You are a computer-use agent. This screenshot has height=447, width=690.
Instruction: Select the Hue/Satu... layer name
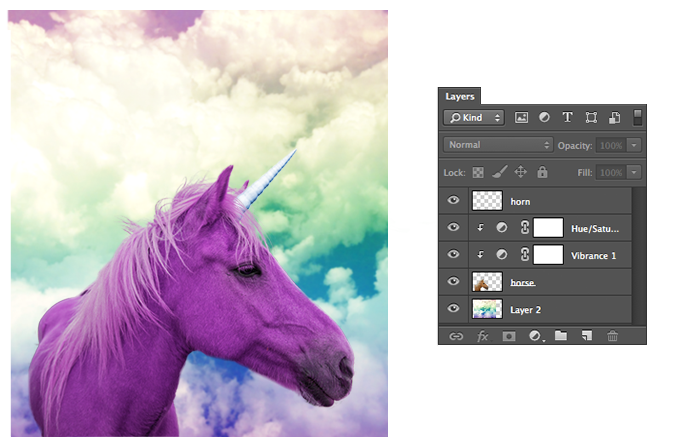click(x=595, y=229)
